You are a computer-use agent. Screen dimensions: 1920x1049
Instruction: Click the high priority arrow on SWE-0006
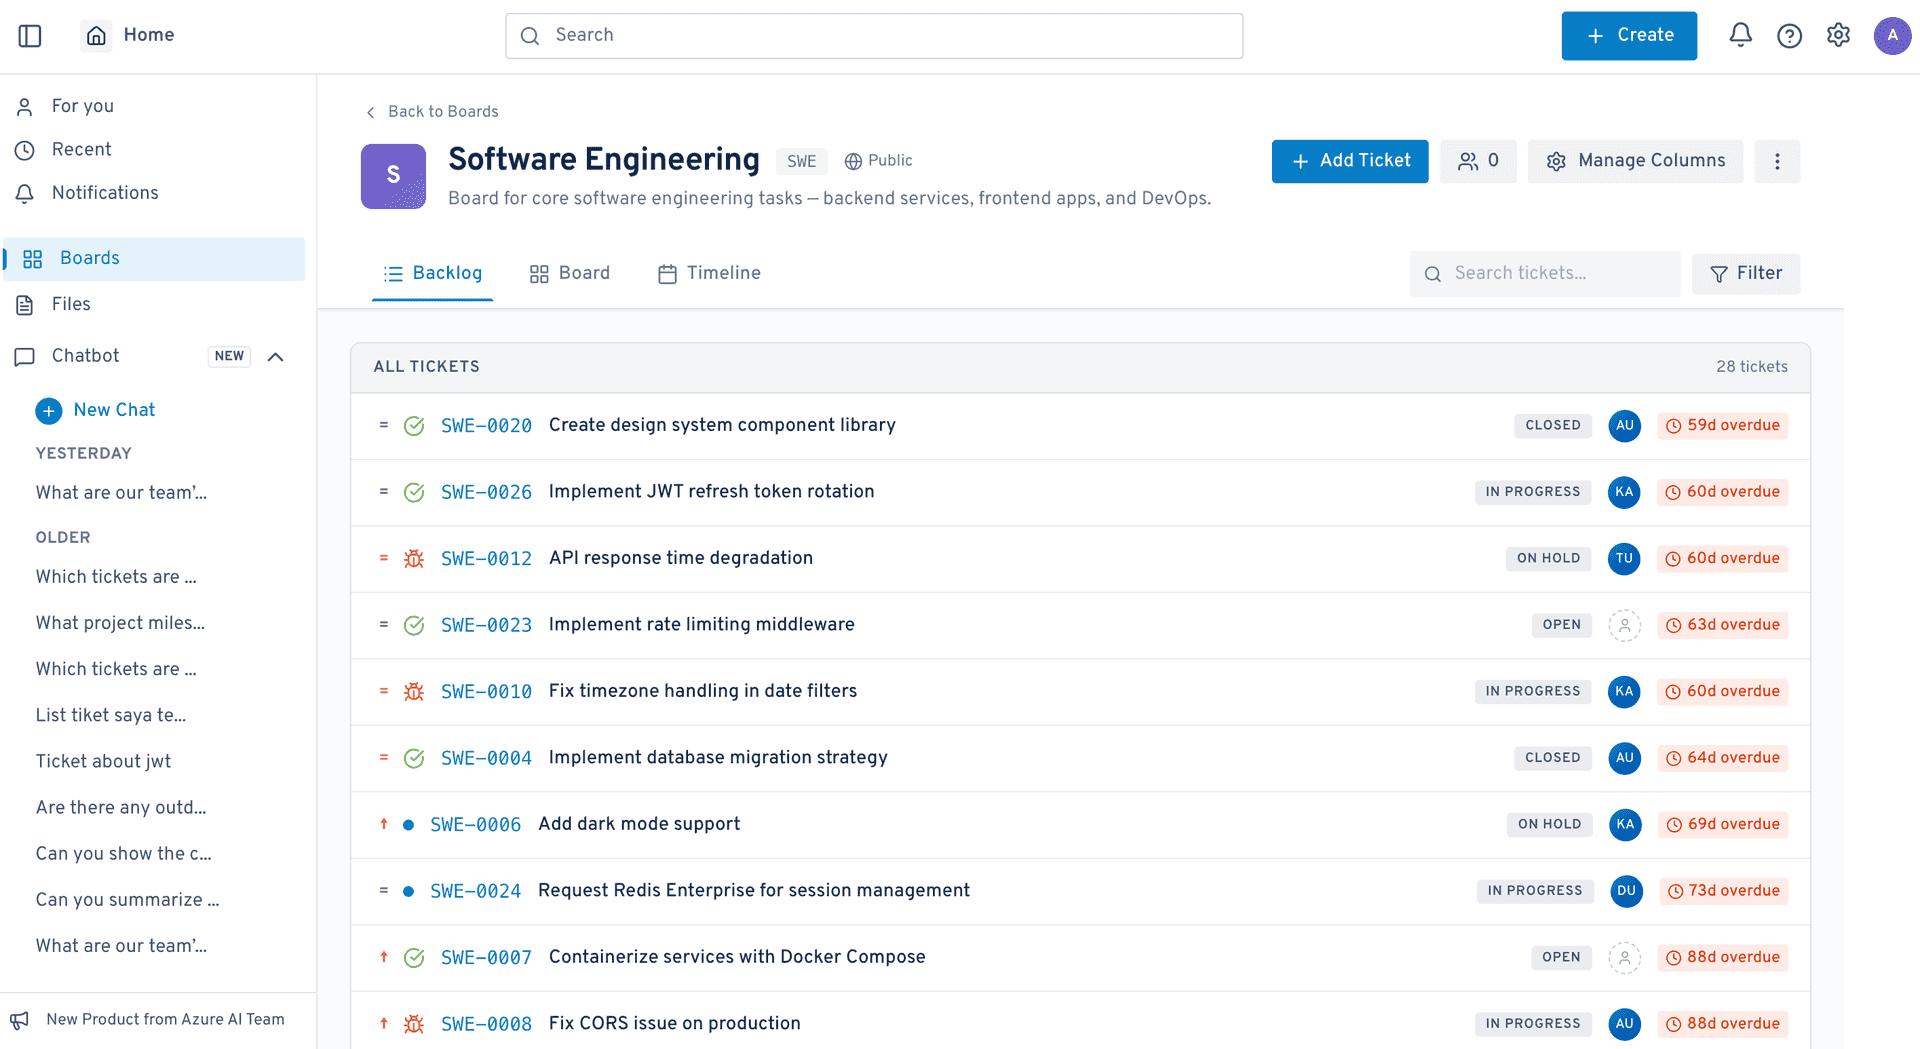tap(383, 824)
